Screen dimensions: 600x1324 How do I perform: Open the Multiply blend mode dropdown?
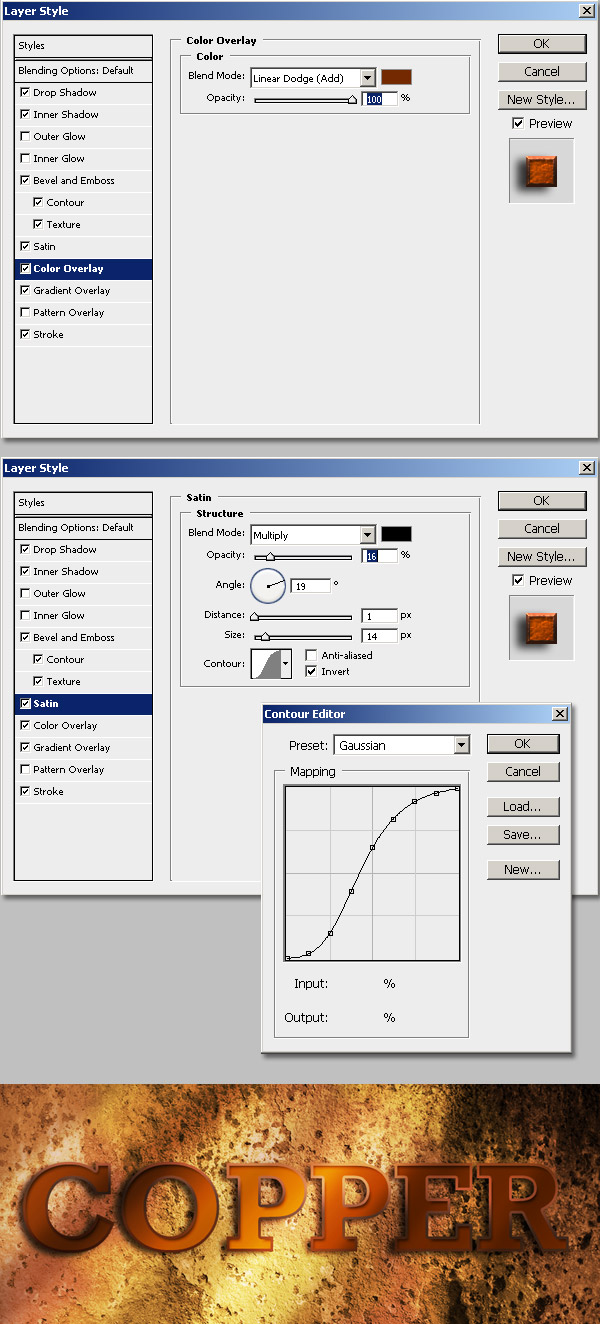[x=368, y=535]
